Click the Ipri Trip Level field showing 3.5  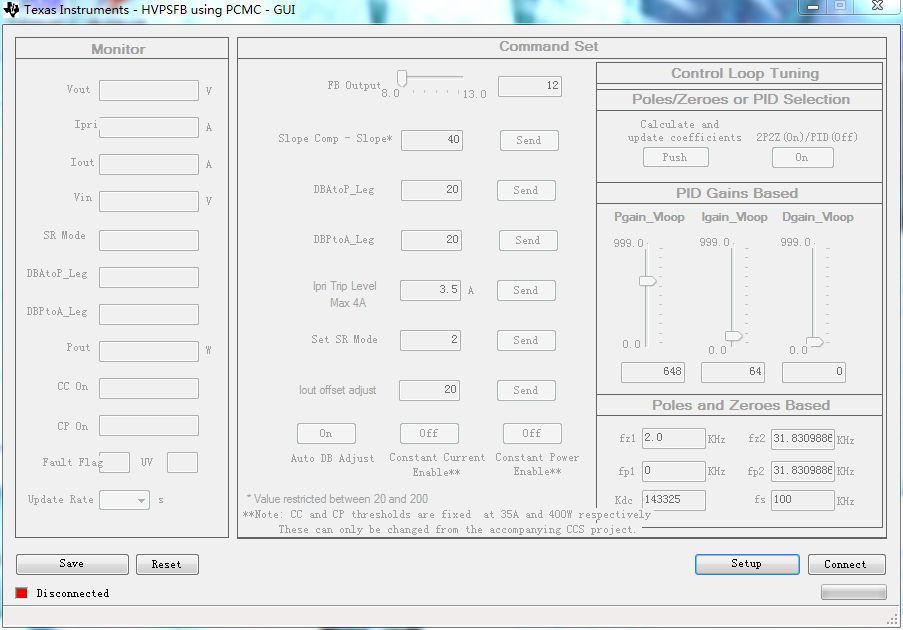431,290
